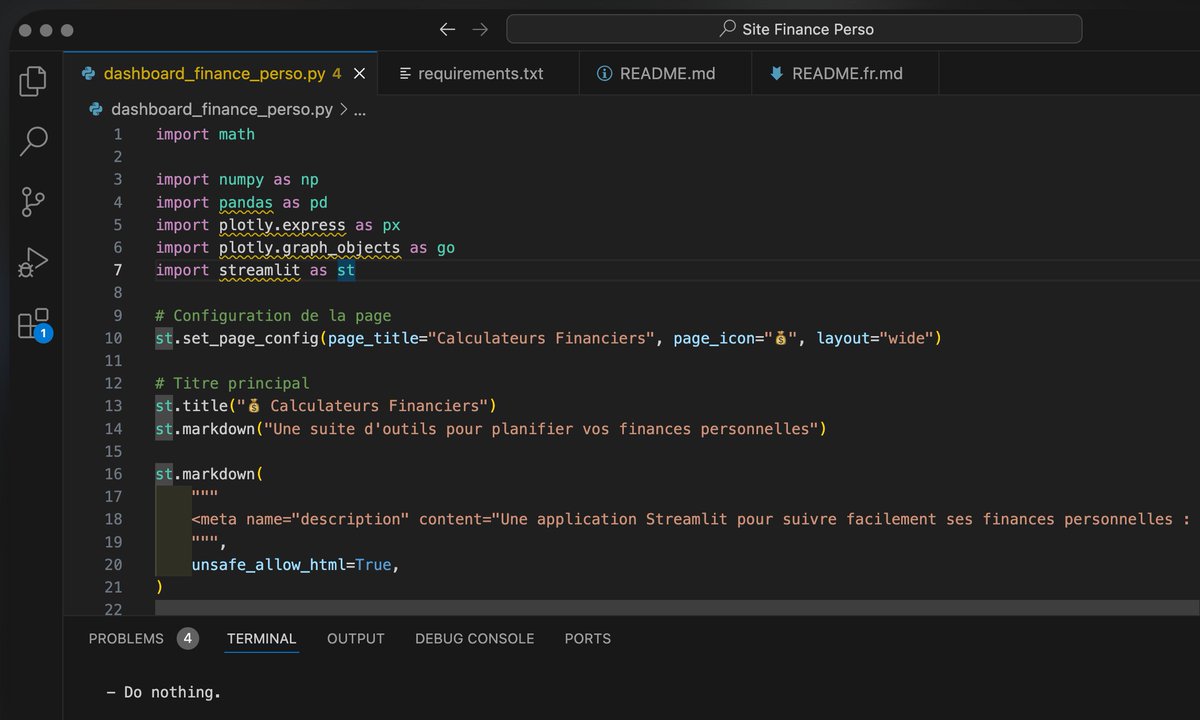This screenshot has width=1200, height=720.
Task: Click 'streamlit' in the import line
Action: [x=260, y=270]
